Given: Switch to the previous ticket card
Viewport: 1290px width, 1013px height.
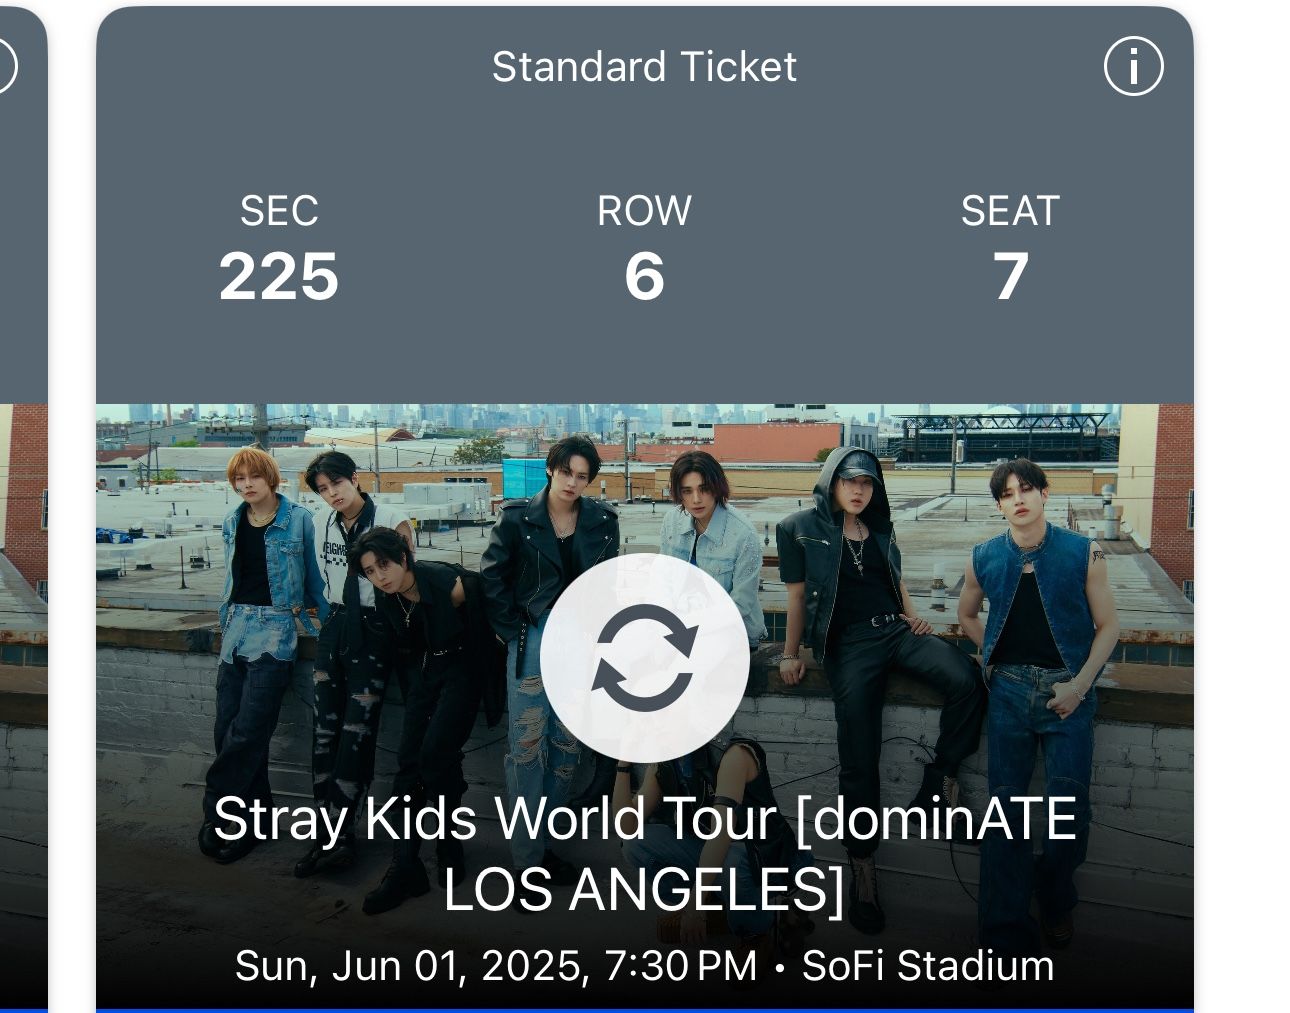Looking at the screenshot, I should (x=22, y=500).
